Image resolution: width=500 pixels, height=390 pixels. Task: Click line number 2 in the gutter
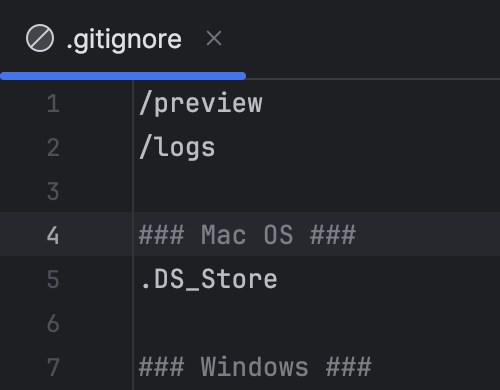point(53,147)
